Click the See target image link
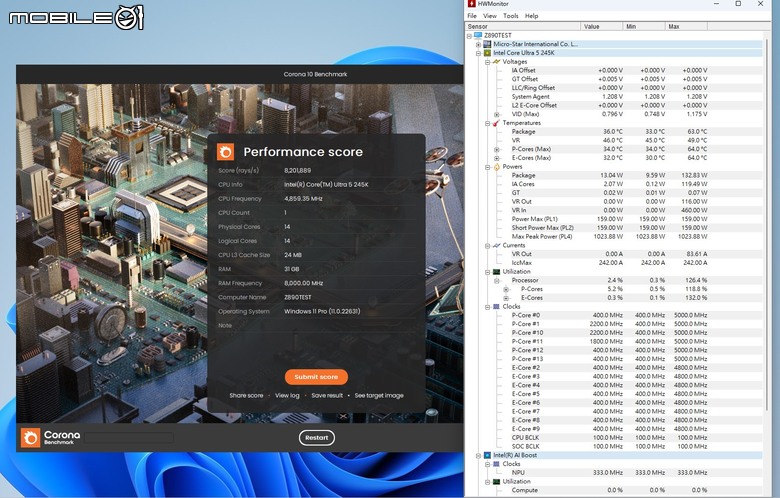 point(379,396)
